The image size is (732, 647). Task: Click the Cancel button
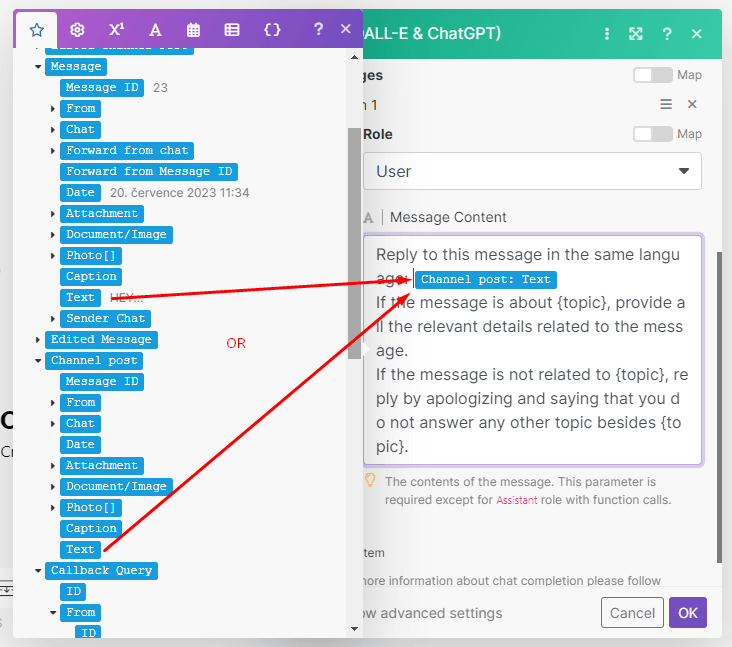click(x=632, y=613)
